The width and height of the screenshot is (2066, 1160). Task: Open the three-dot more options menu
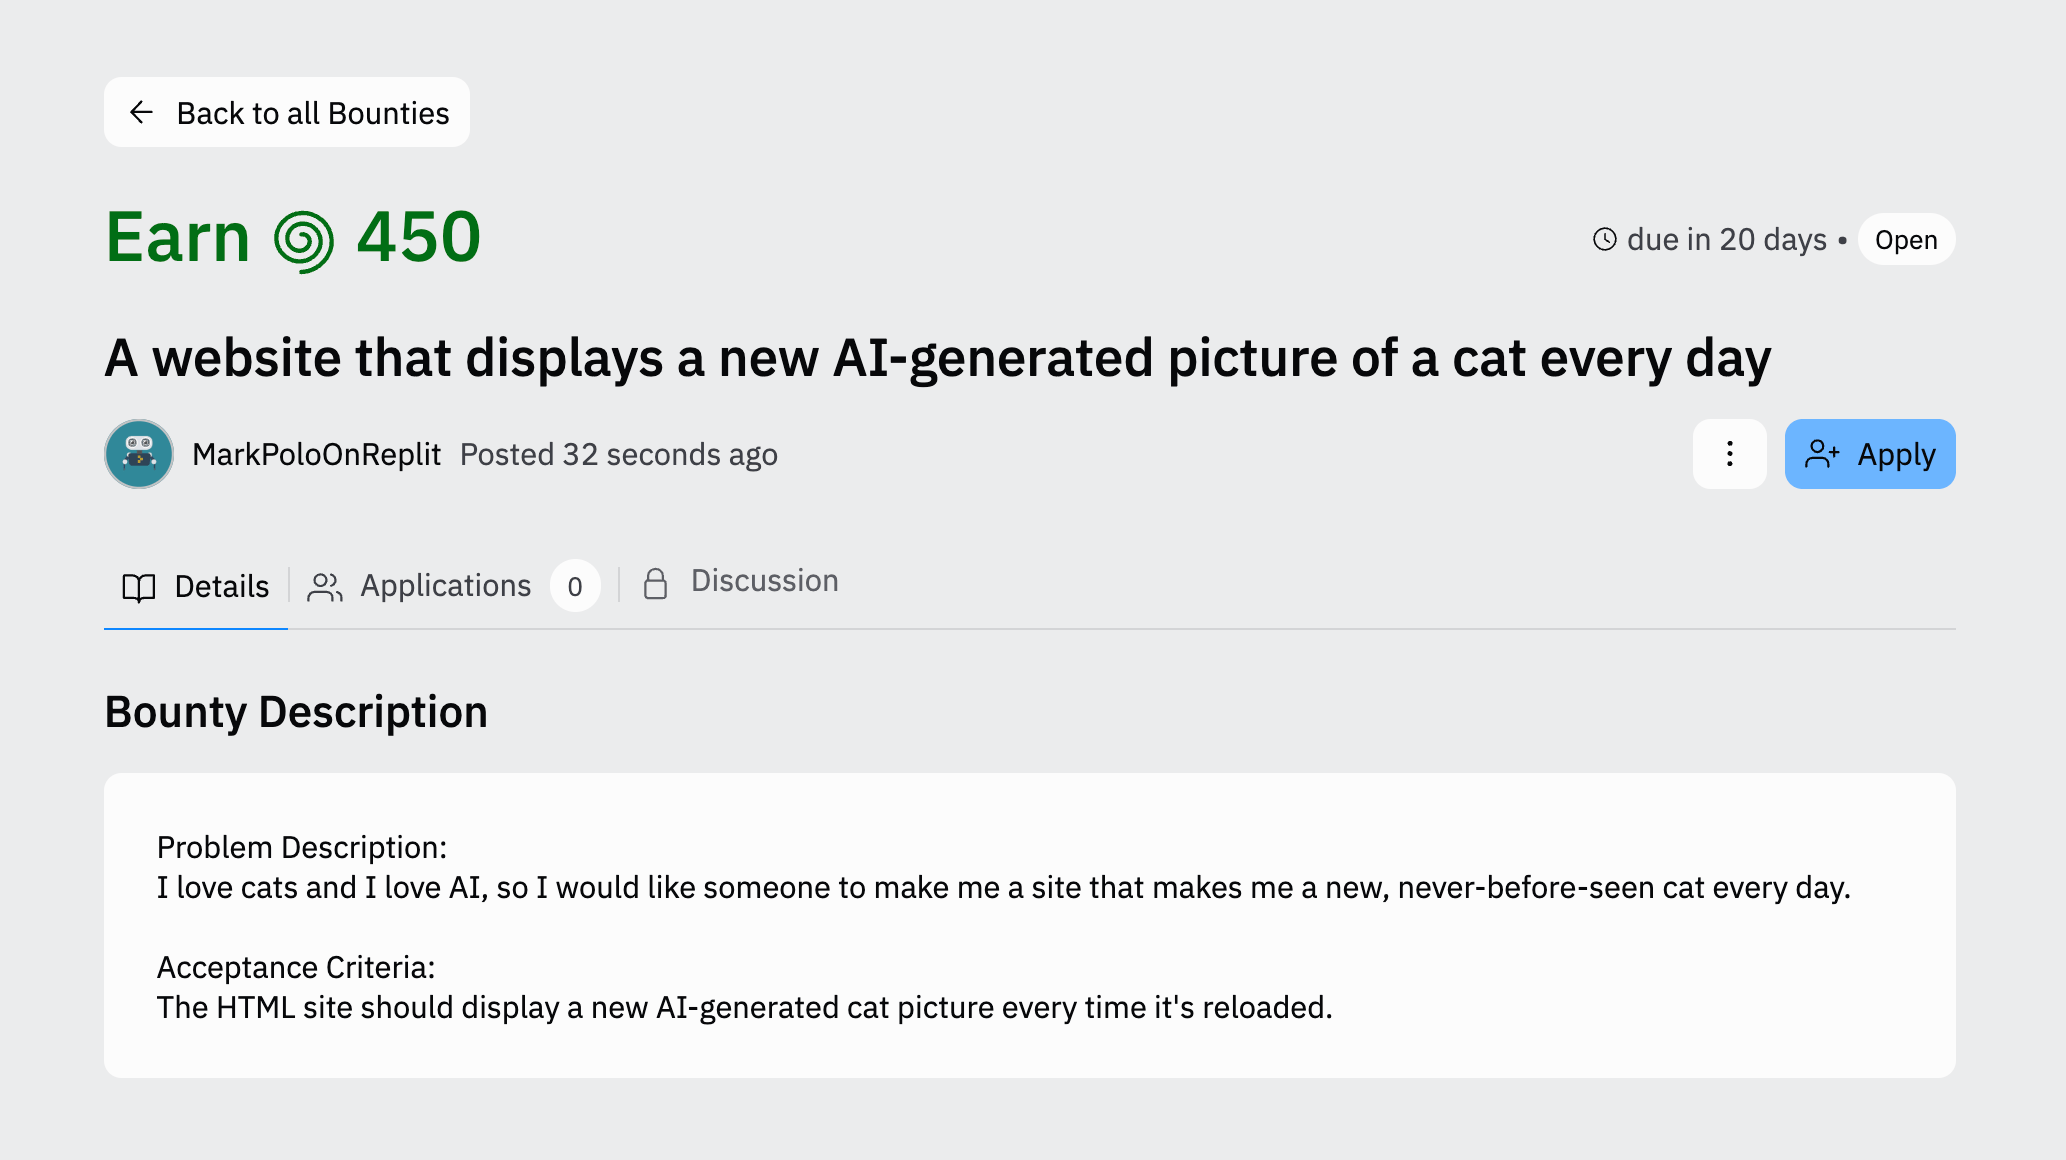coord(1729,454)
